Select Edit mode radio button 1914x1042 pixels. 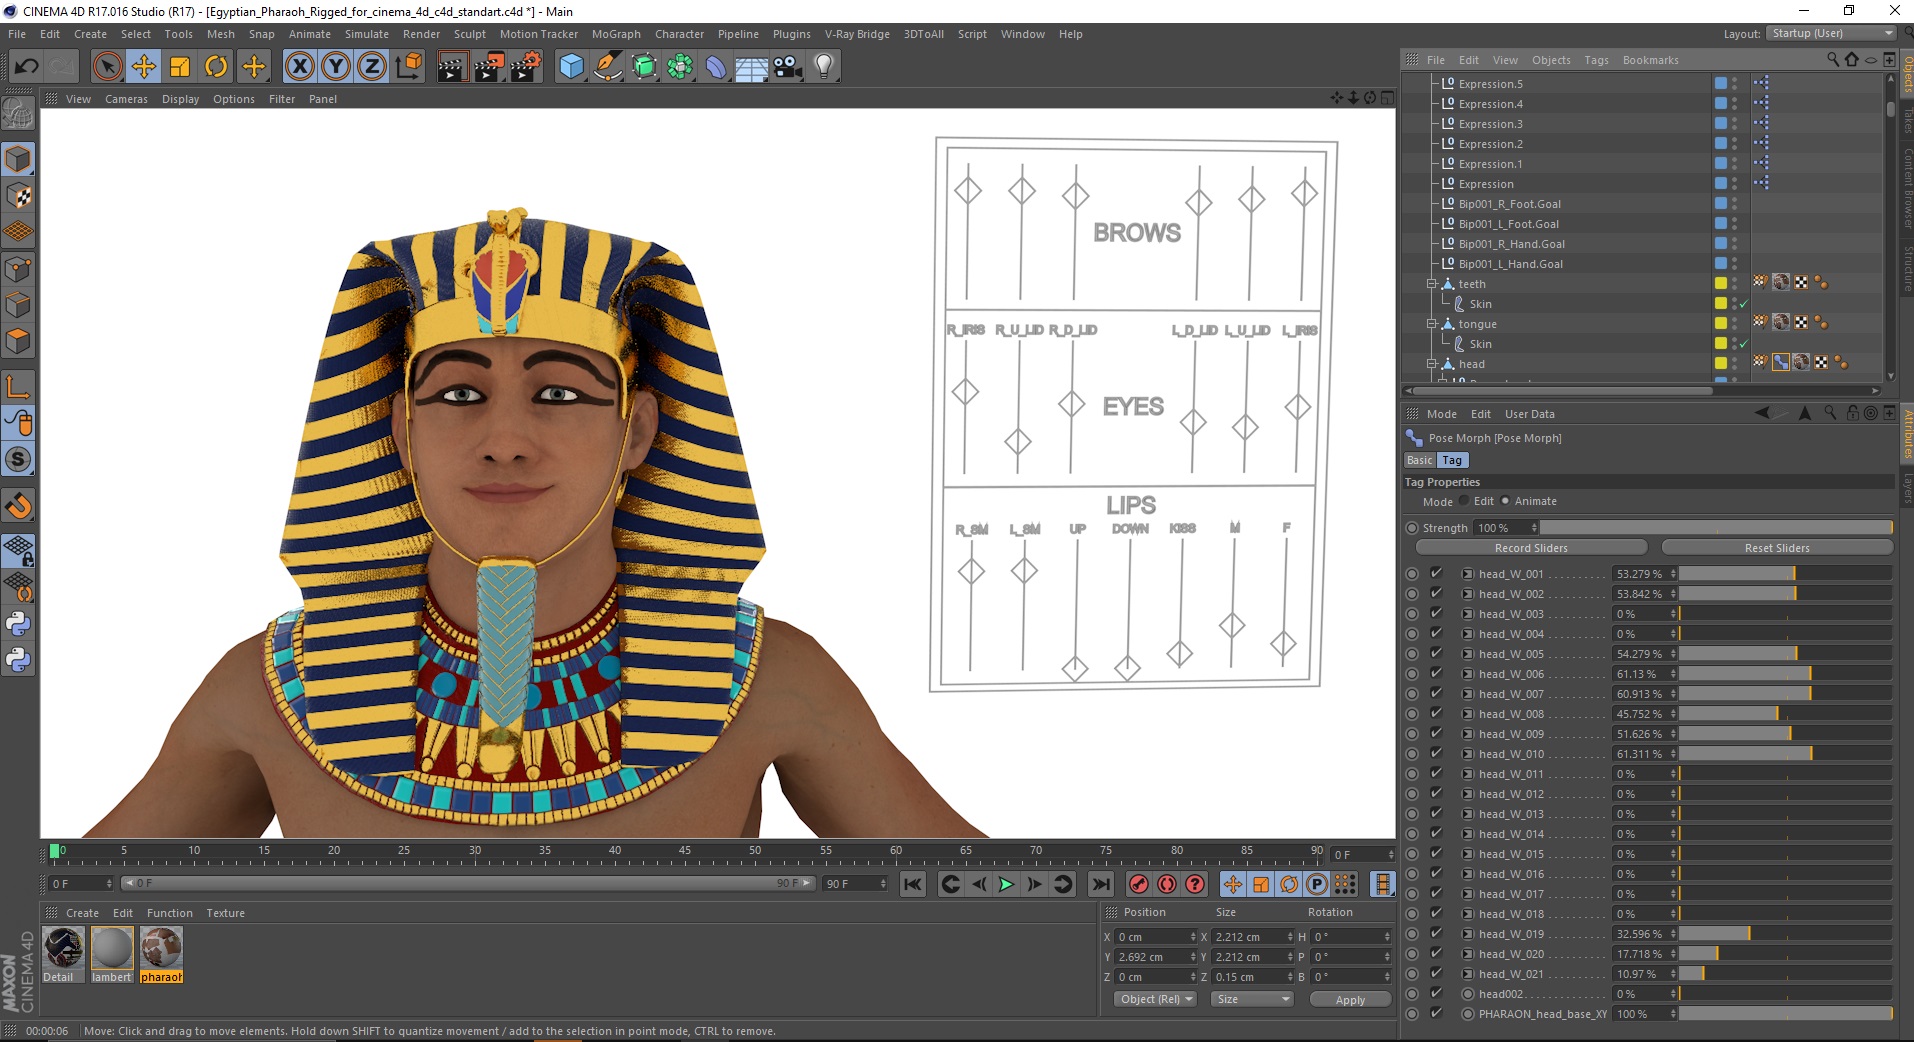(x=1464, y=501)
